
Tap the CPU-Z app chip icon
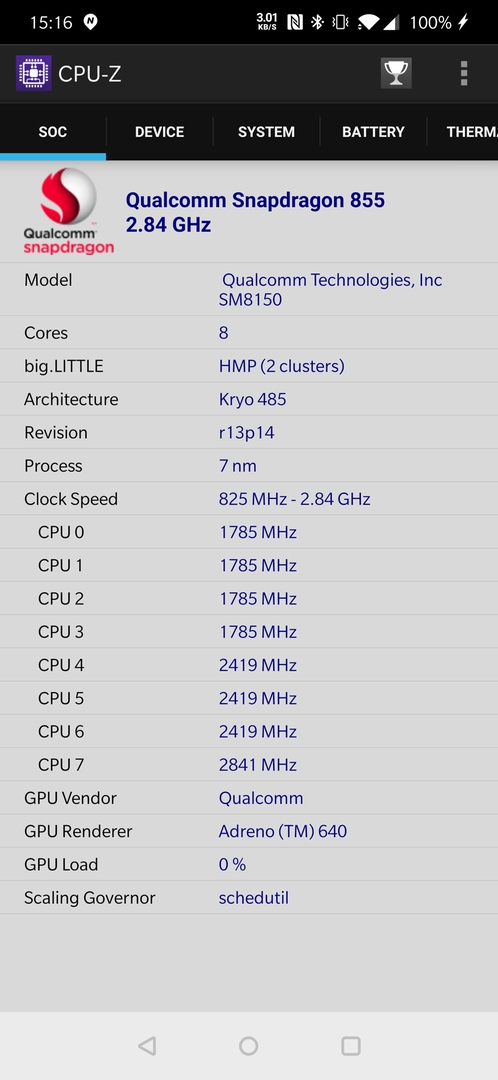pyautogui.click(x=34, y=73)
